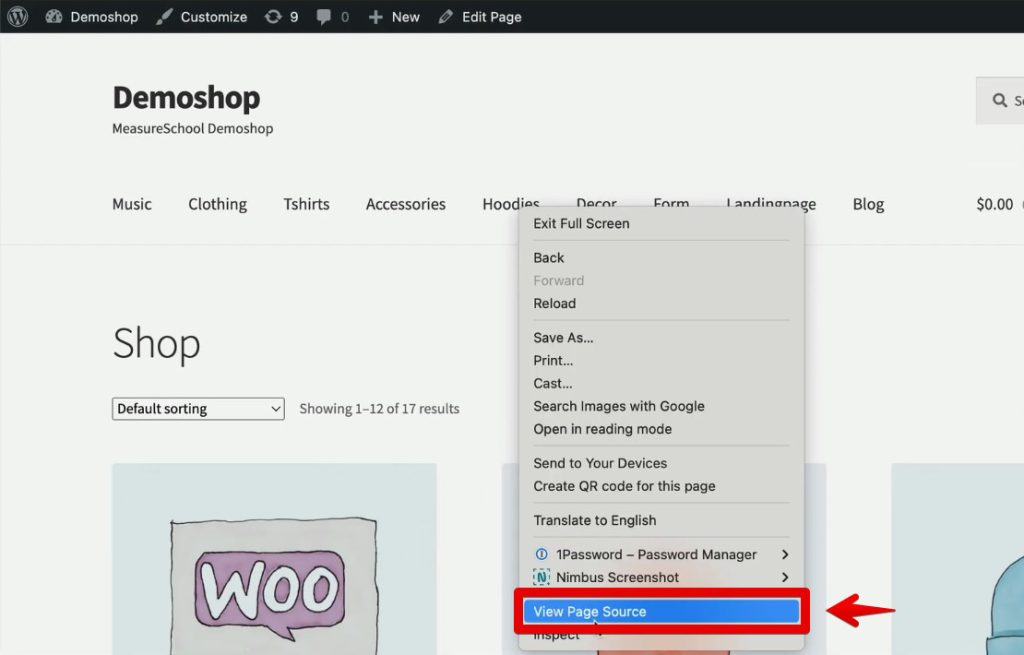Click the Shop page heading
This screenshot has height=655, width=1024.
tap(156, 343)
